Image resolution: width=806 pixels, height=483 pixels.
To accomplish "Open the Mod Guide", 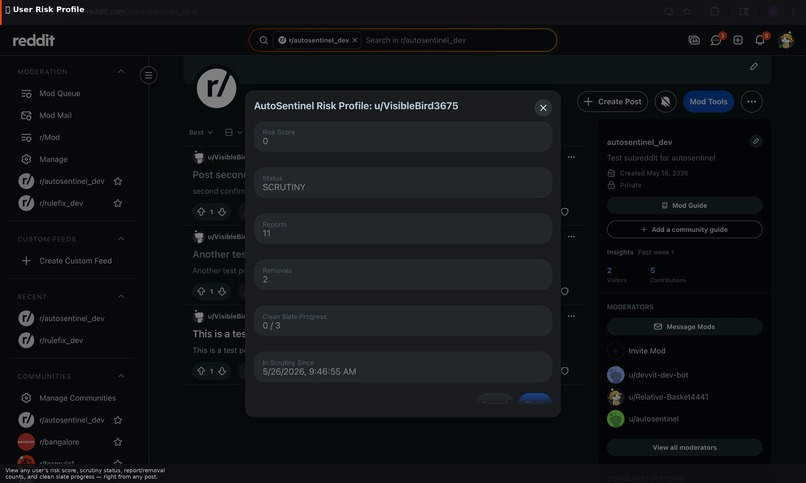I will 684,206.
